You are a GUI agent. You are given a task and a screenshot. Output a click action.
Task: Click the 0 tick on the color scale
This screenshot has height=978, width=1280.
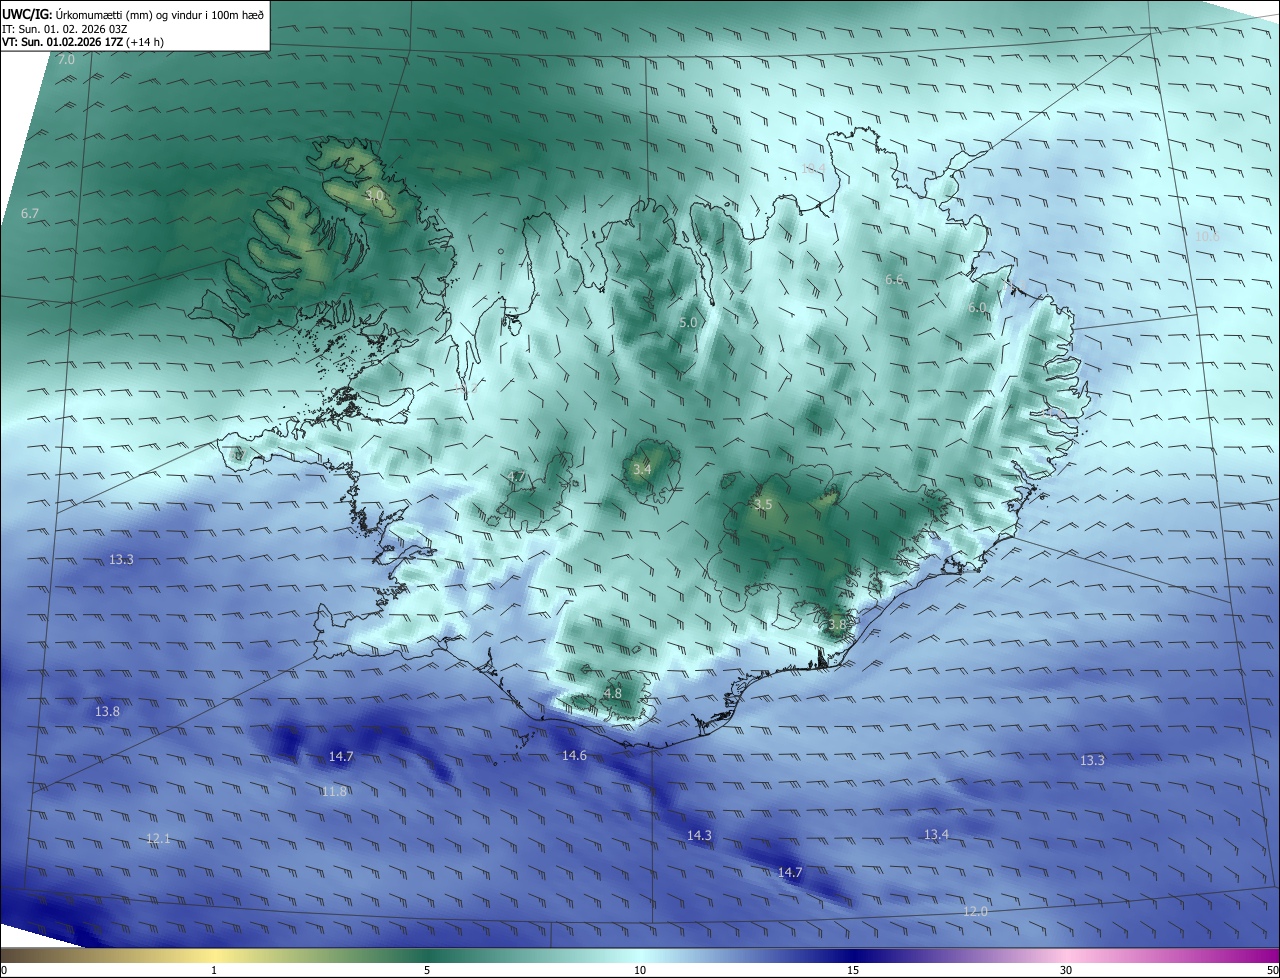tap(3, 971)
